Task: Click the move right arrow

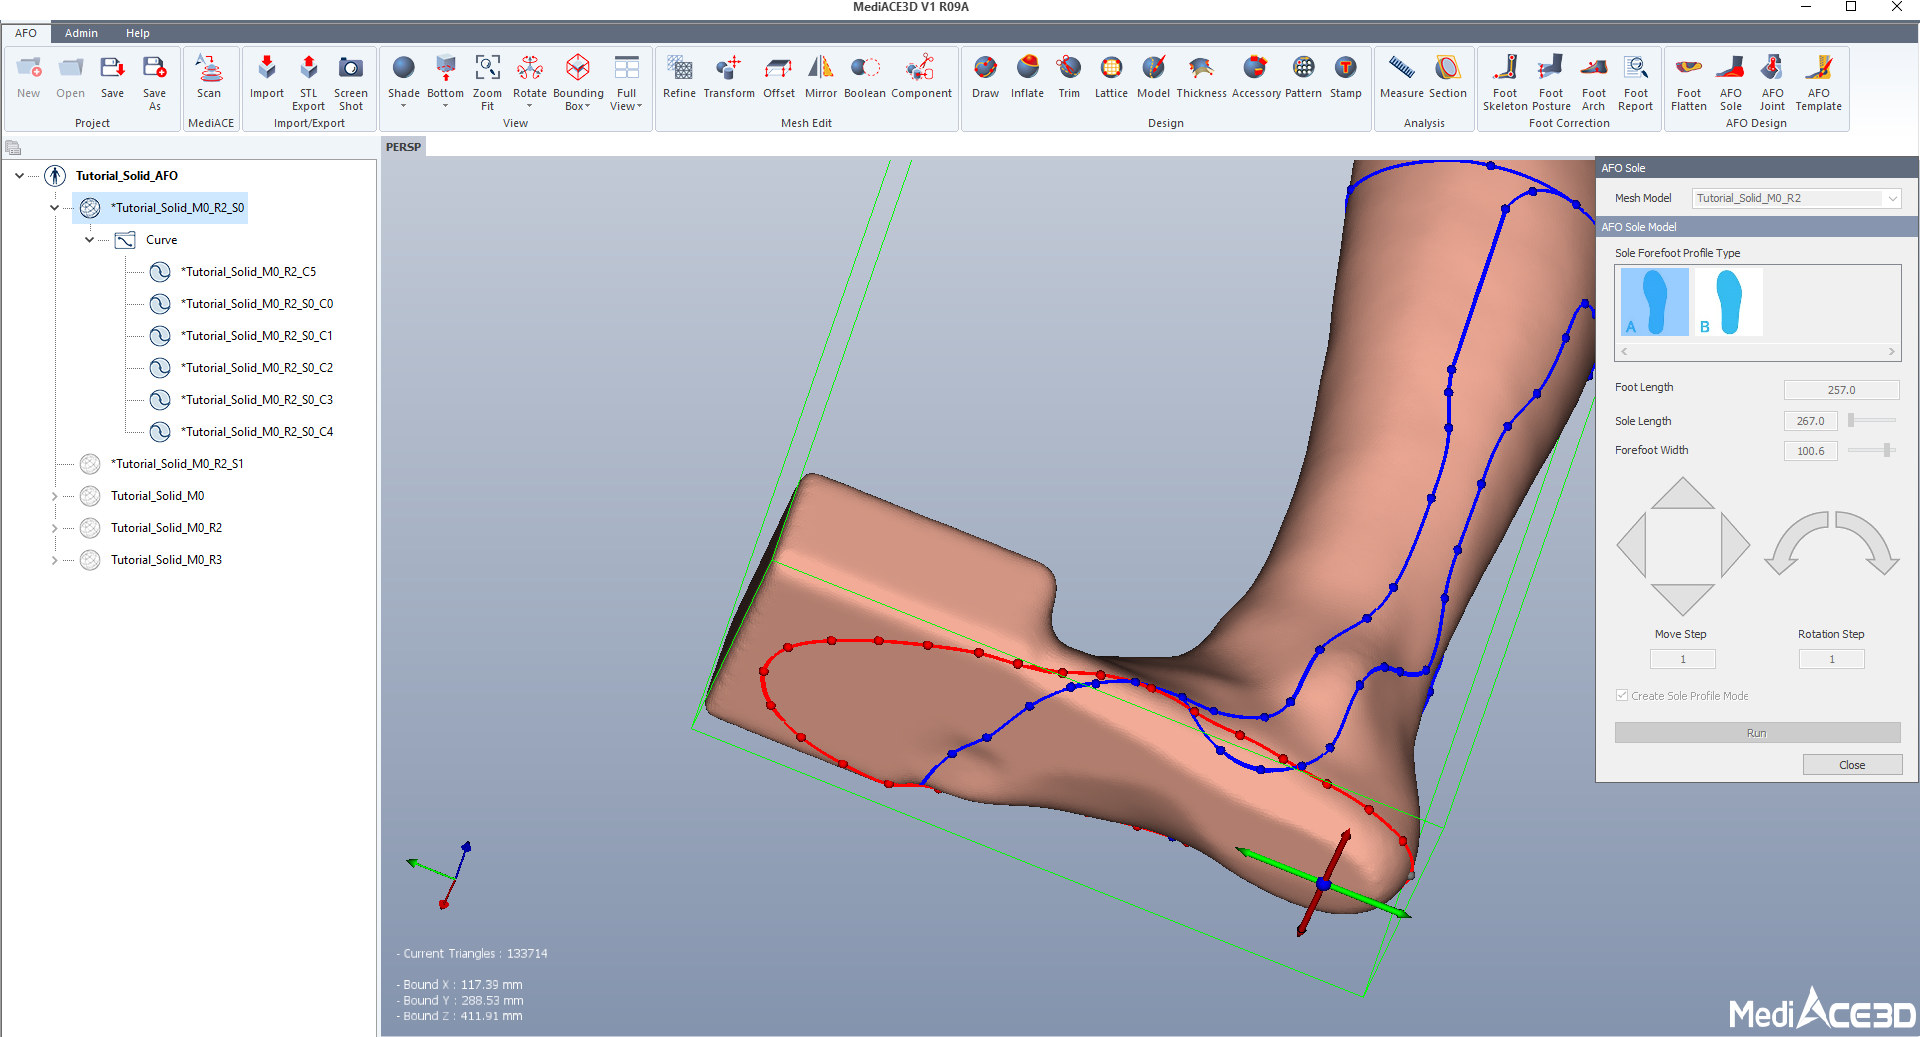Action: (x=1734, y=545)
